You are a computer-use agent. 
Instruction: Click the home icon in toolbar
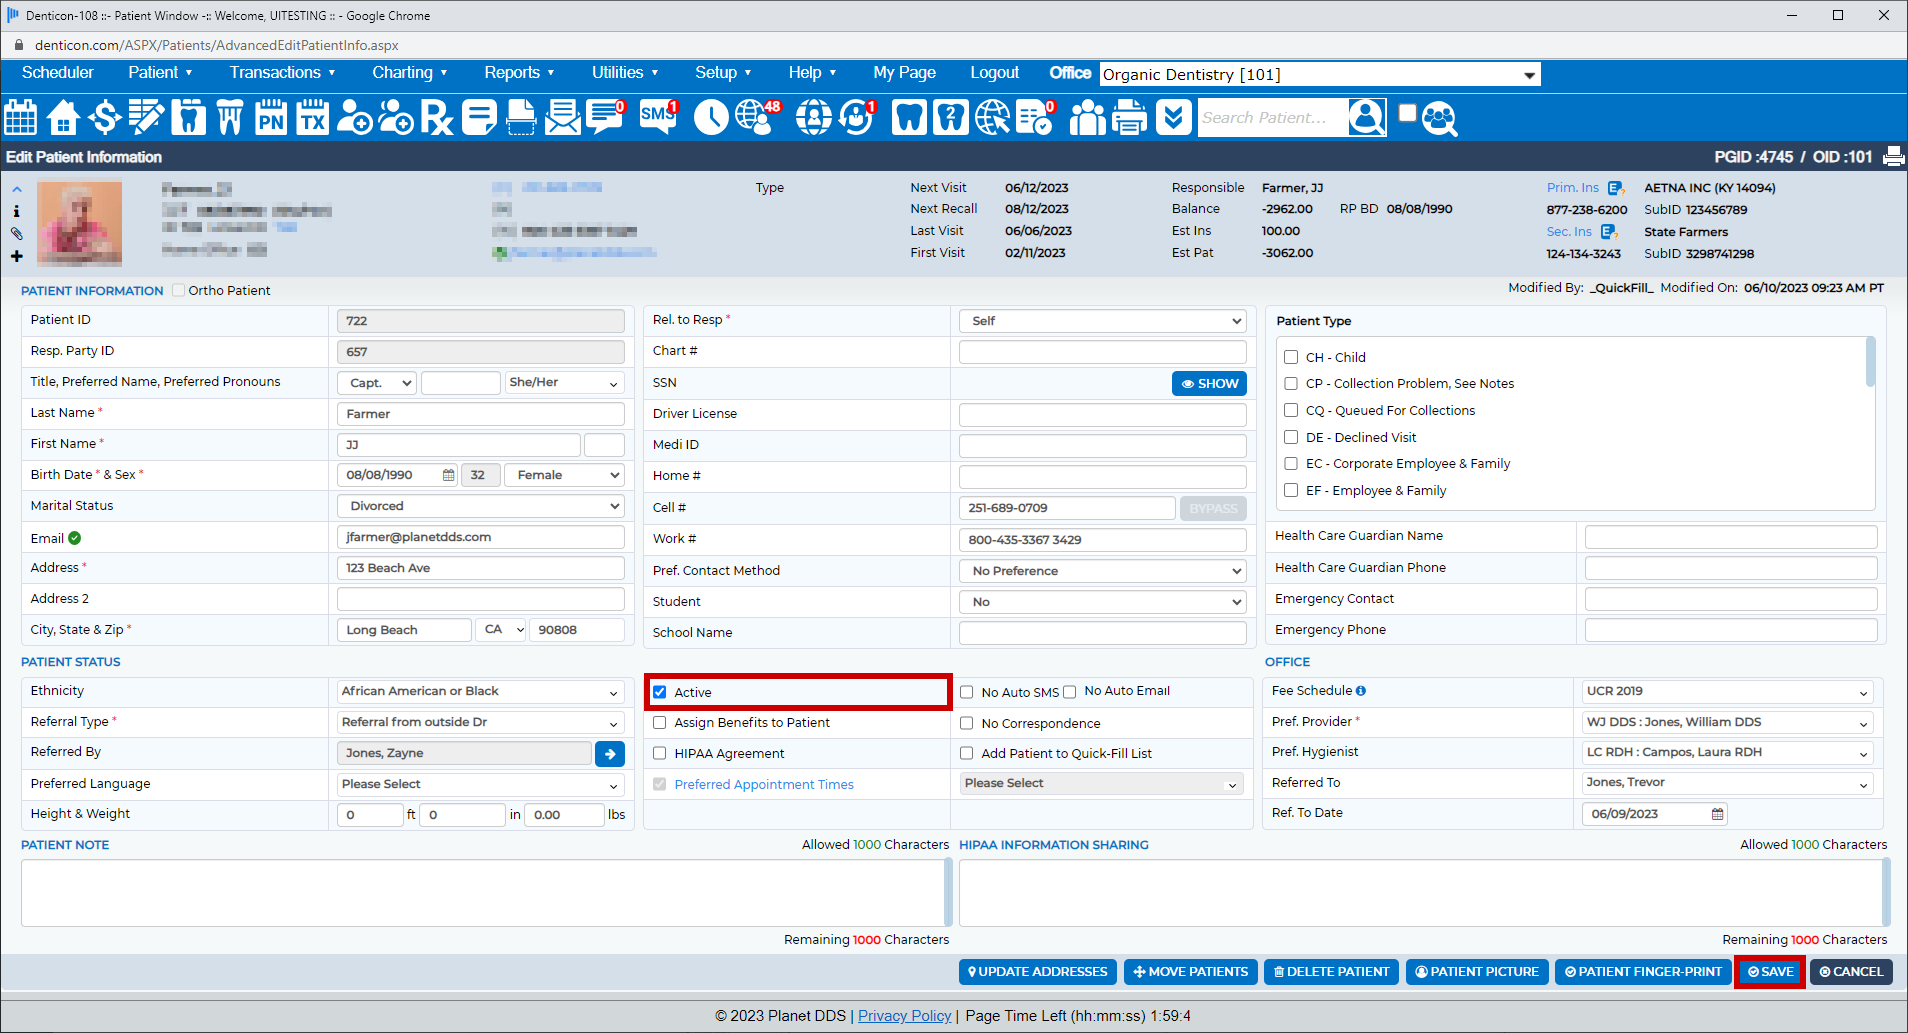pos(63,118)
